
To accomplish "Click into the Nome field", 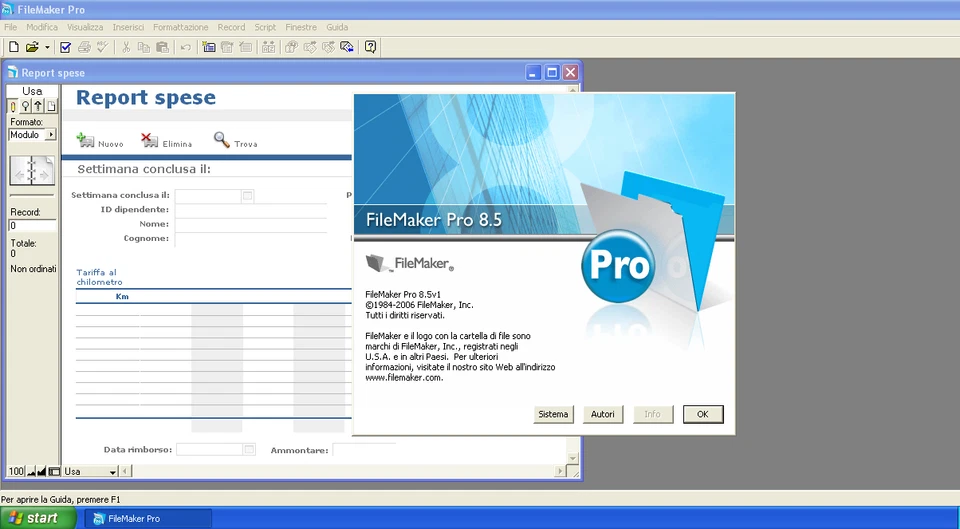I will [251, 224].
